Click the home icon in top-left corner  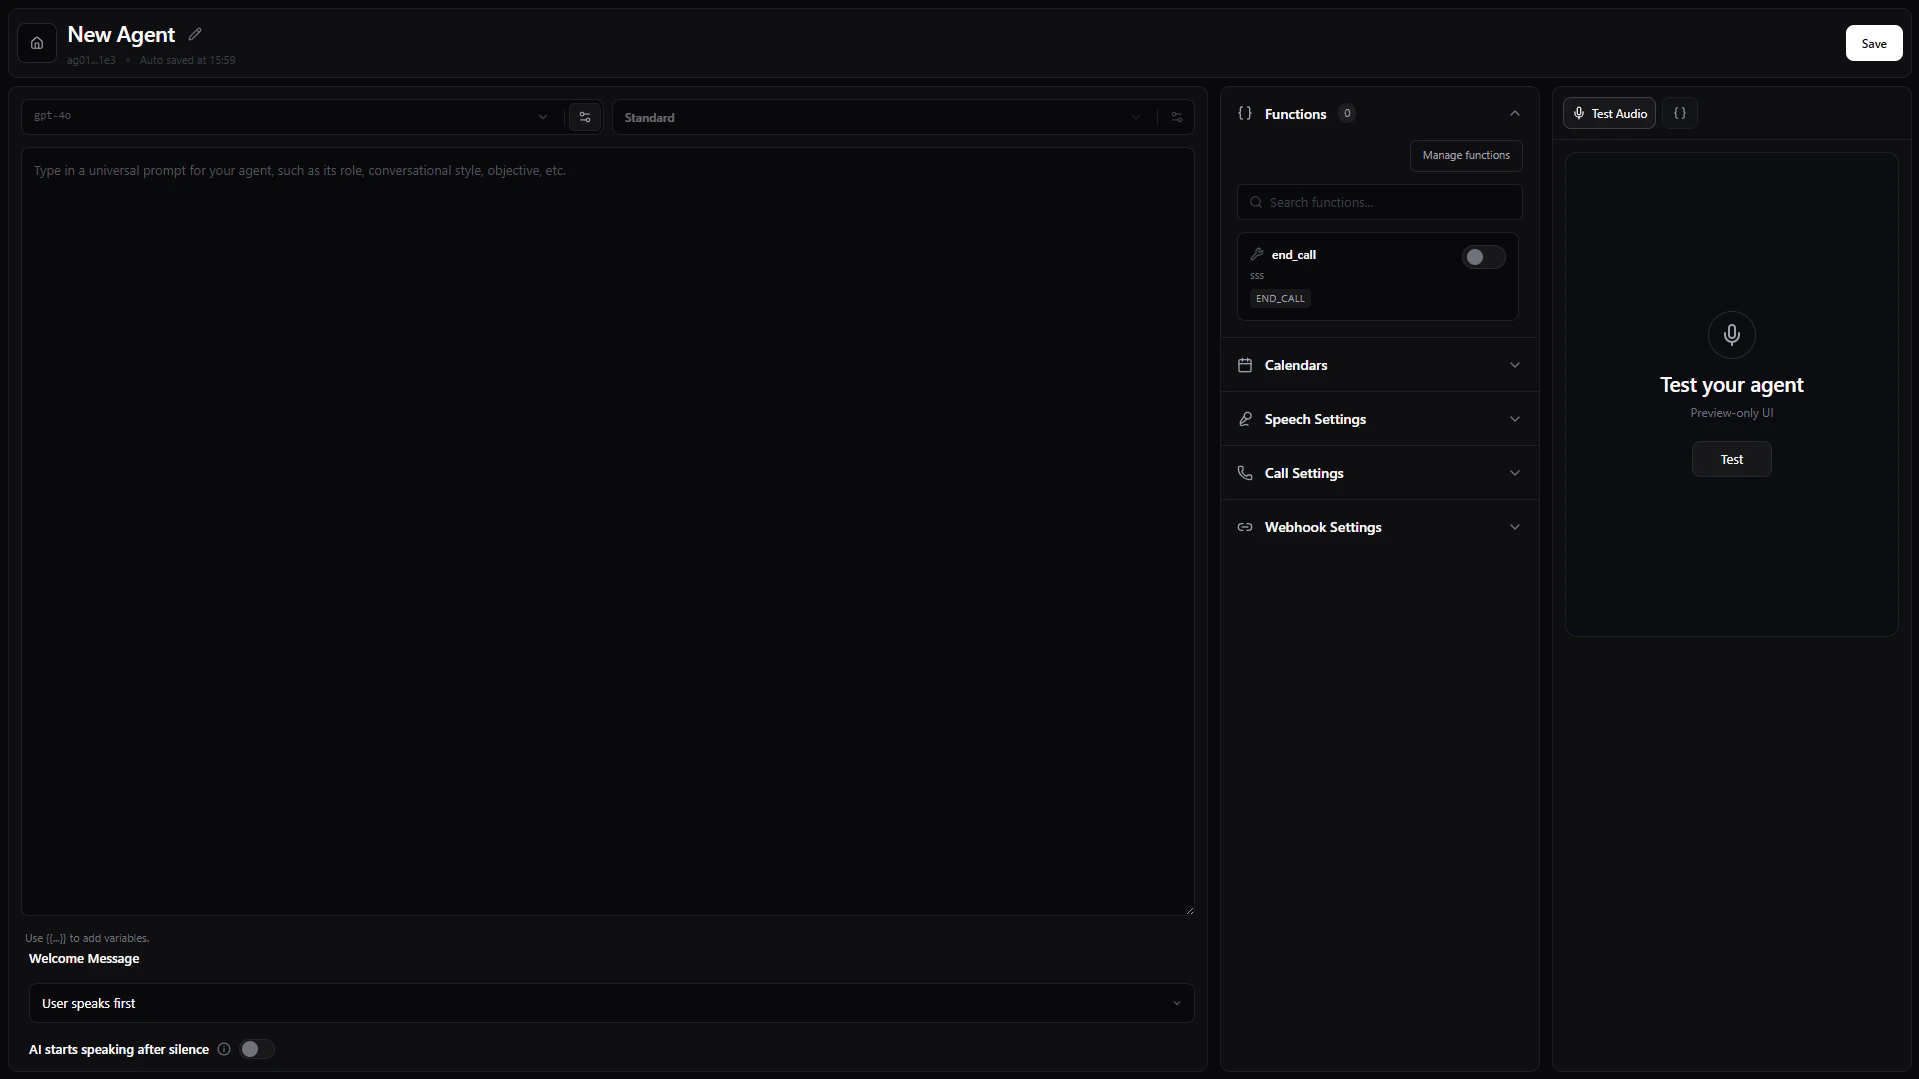pos(35,43)
